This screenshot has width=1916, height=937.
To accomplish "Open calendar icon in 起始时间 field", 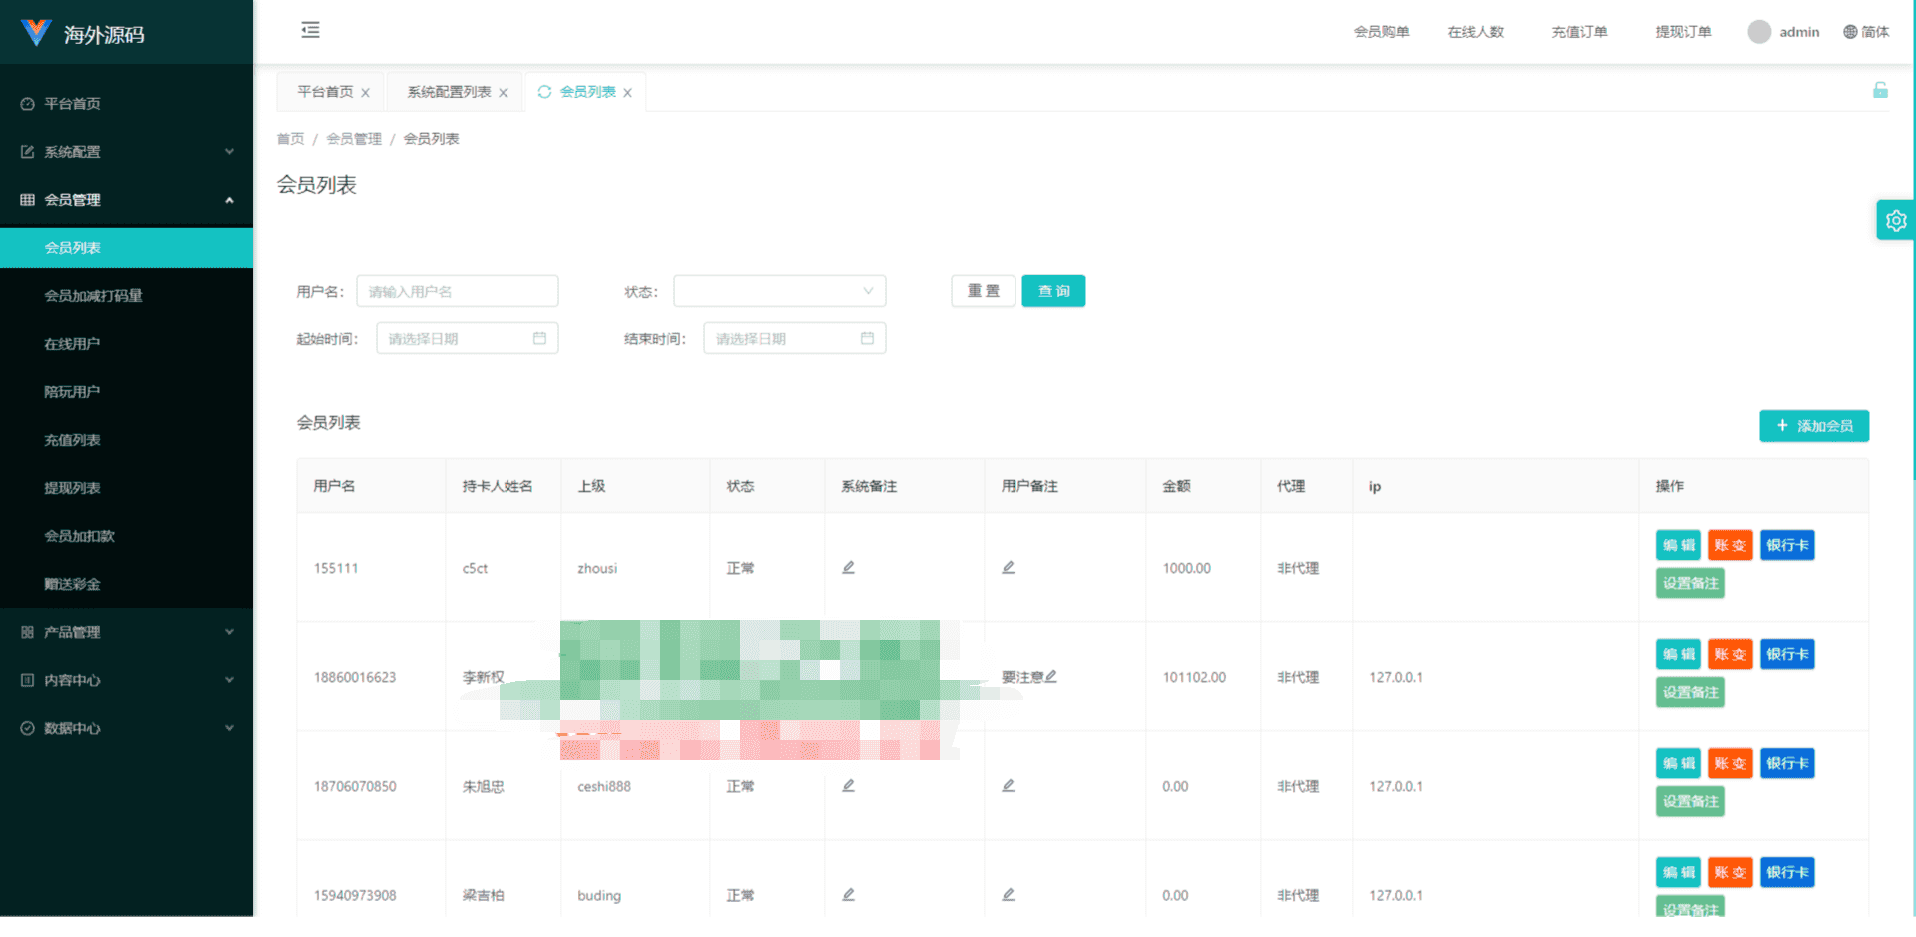I will click(x=539, y=338).
